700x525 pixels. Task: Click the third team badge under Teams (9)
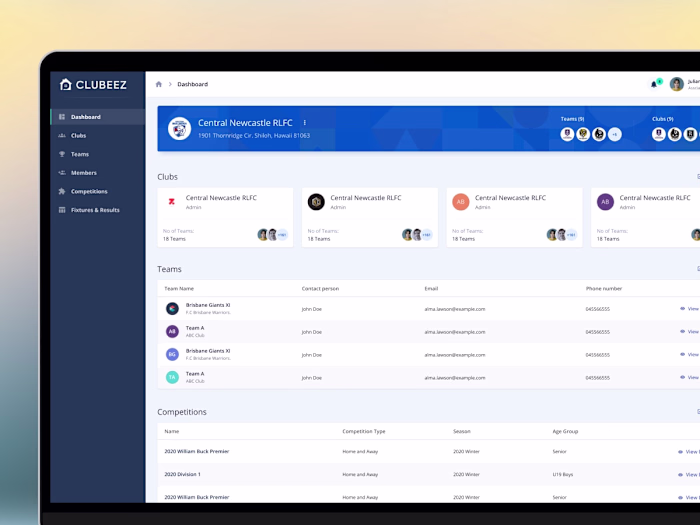(x=599, y=134)
